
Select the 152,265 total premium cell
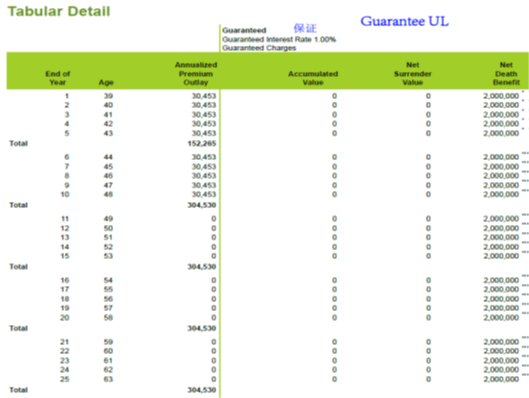202,143
